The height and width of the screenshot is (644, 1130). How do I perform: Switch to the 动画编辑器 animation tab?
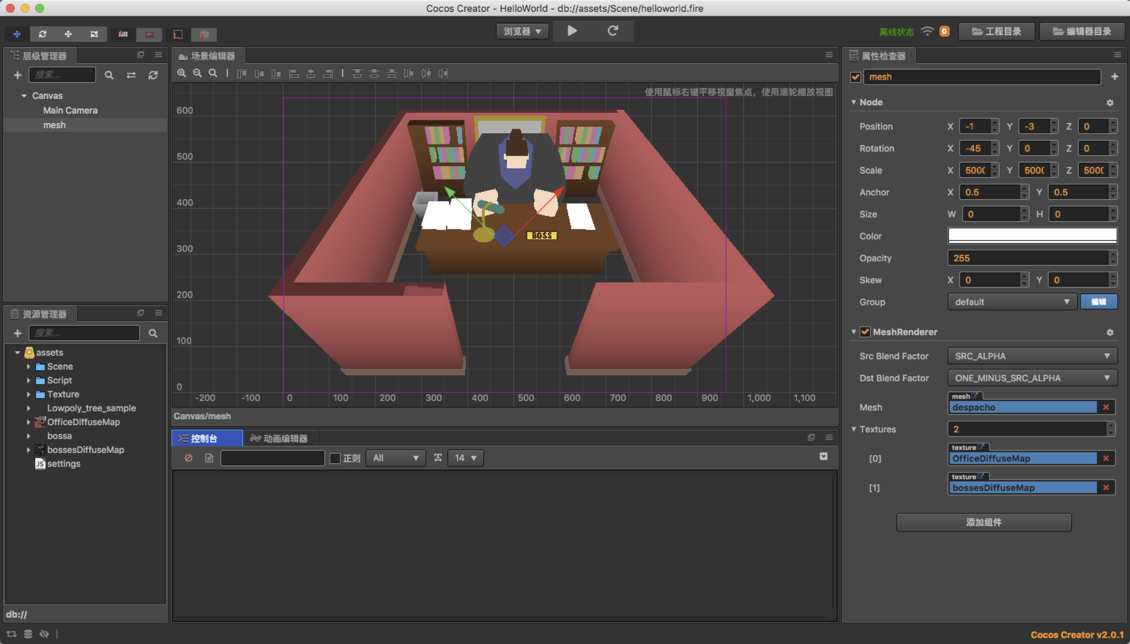click(x=279, y=438)
